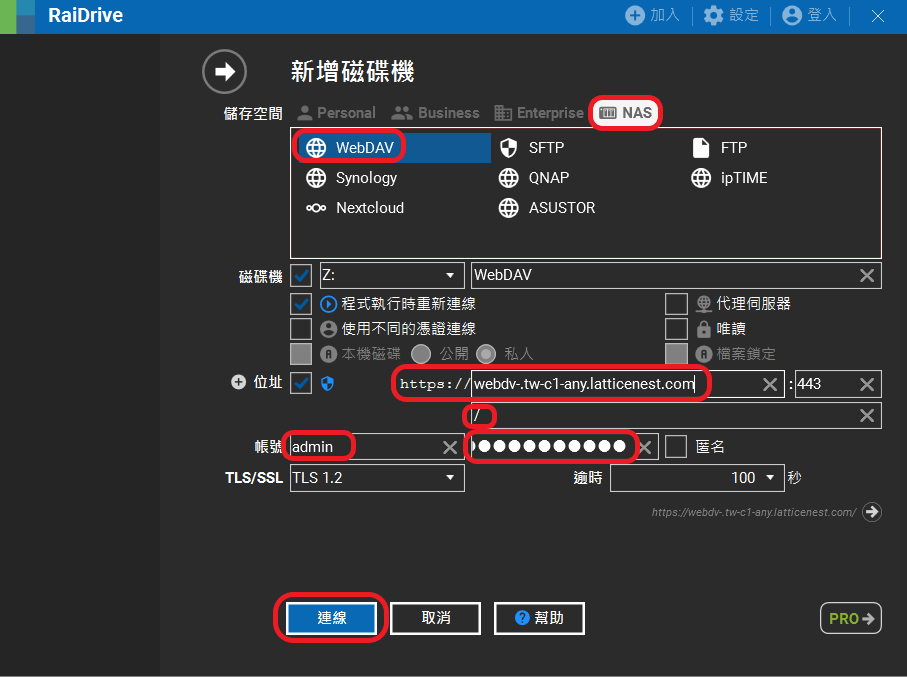The height and width of the screenshot is (677, 907).
Task: Open URL via arrow icon next to link
Action: pyautogui.click(x=872, y=512)
